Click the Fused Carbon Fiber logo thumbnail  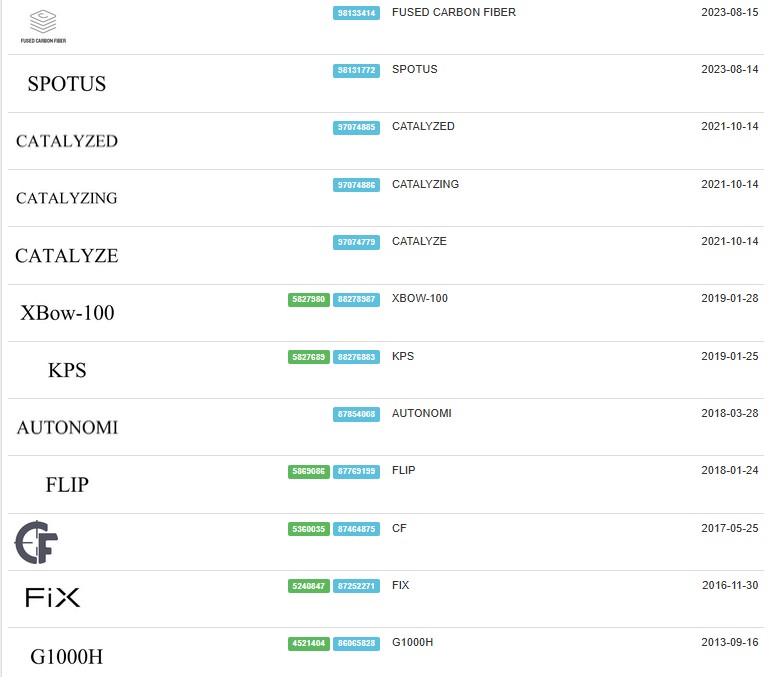(43, 27)
